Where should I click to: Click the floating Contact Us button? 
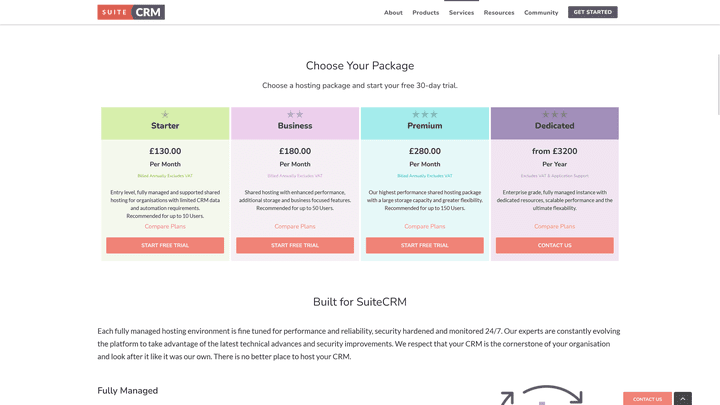pos(647,399)
